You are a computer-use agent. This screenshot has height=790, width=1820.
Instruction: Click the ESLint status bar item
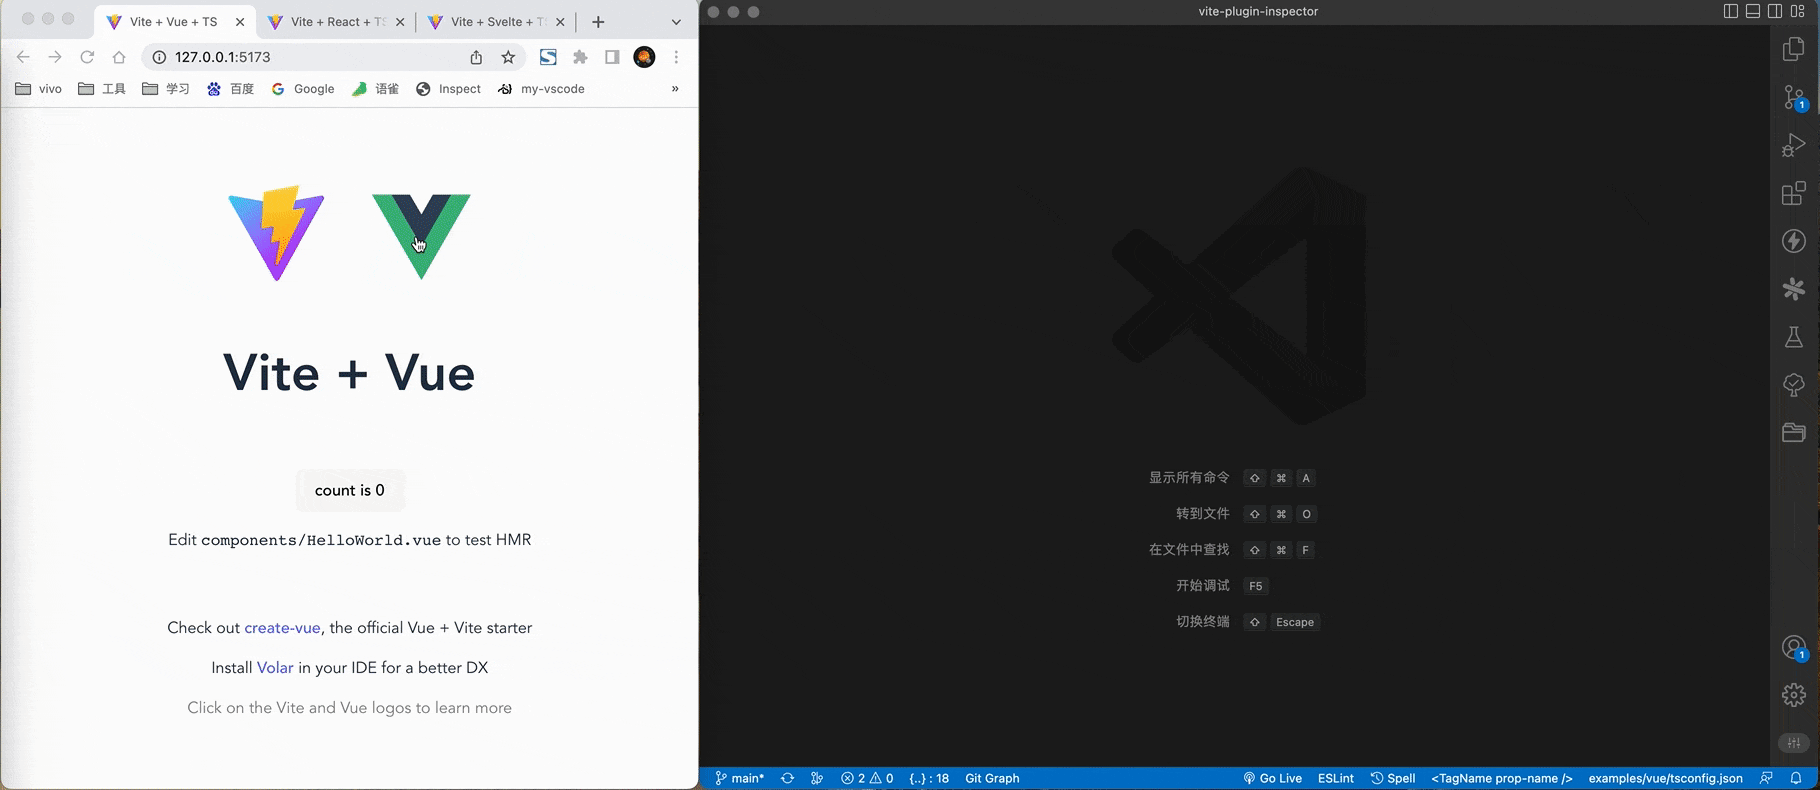[1336, 778]
